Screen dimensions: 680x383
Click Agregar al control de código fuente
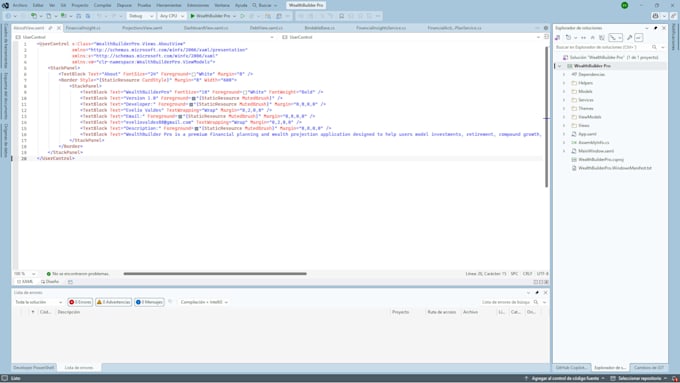pyautogui.click(x=565, y=379)
